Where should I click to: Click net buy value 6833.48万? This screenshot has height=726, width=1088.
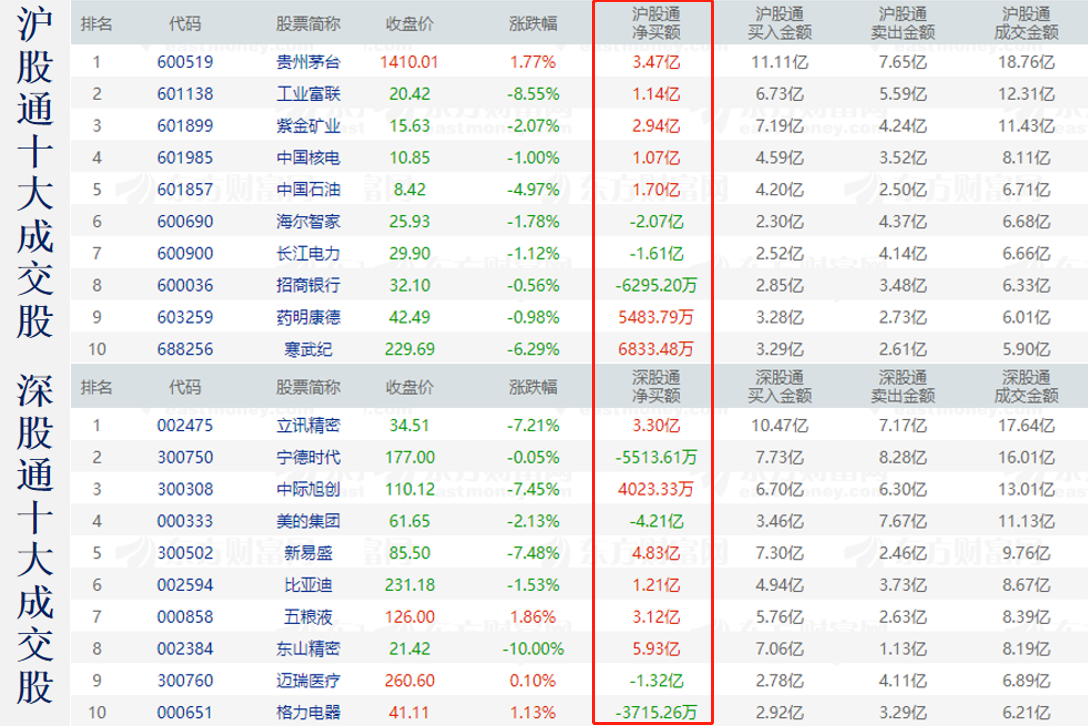pos(656,349)
